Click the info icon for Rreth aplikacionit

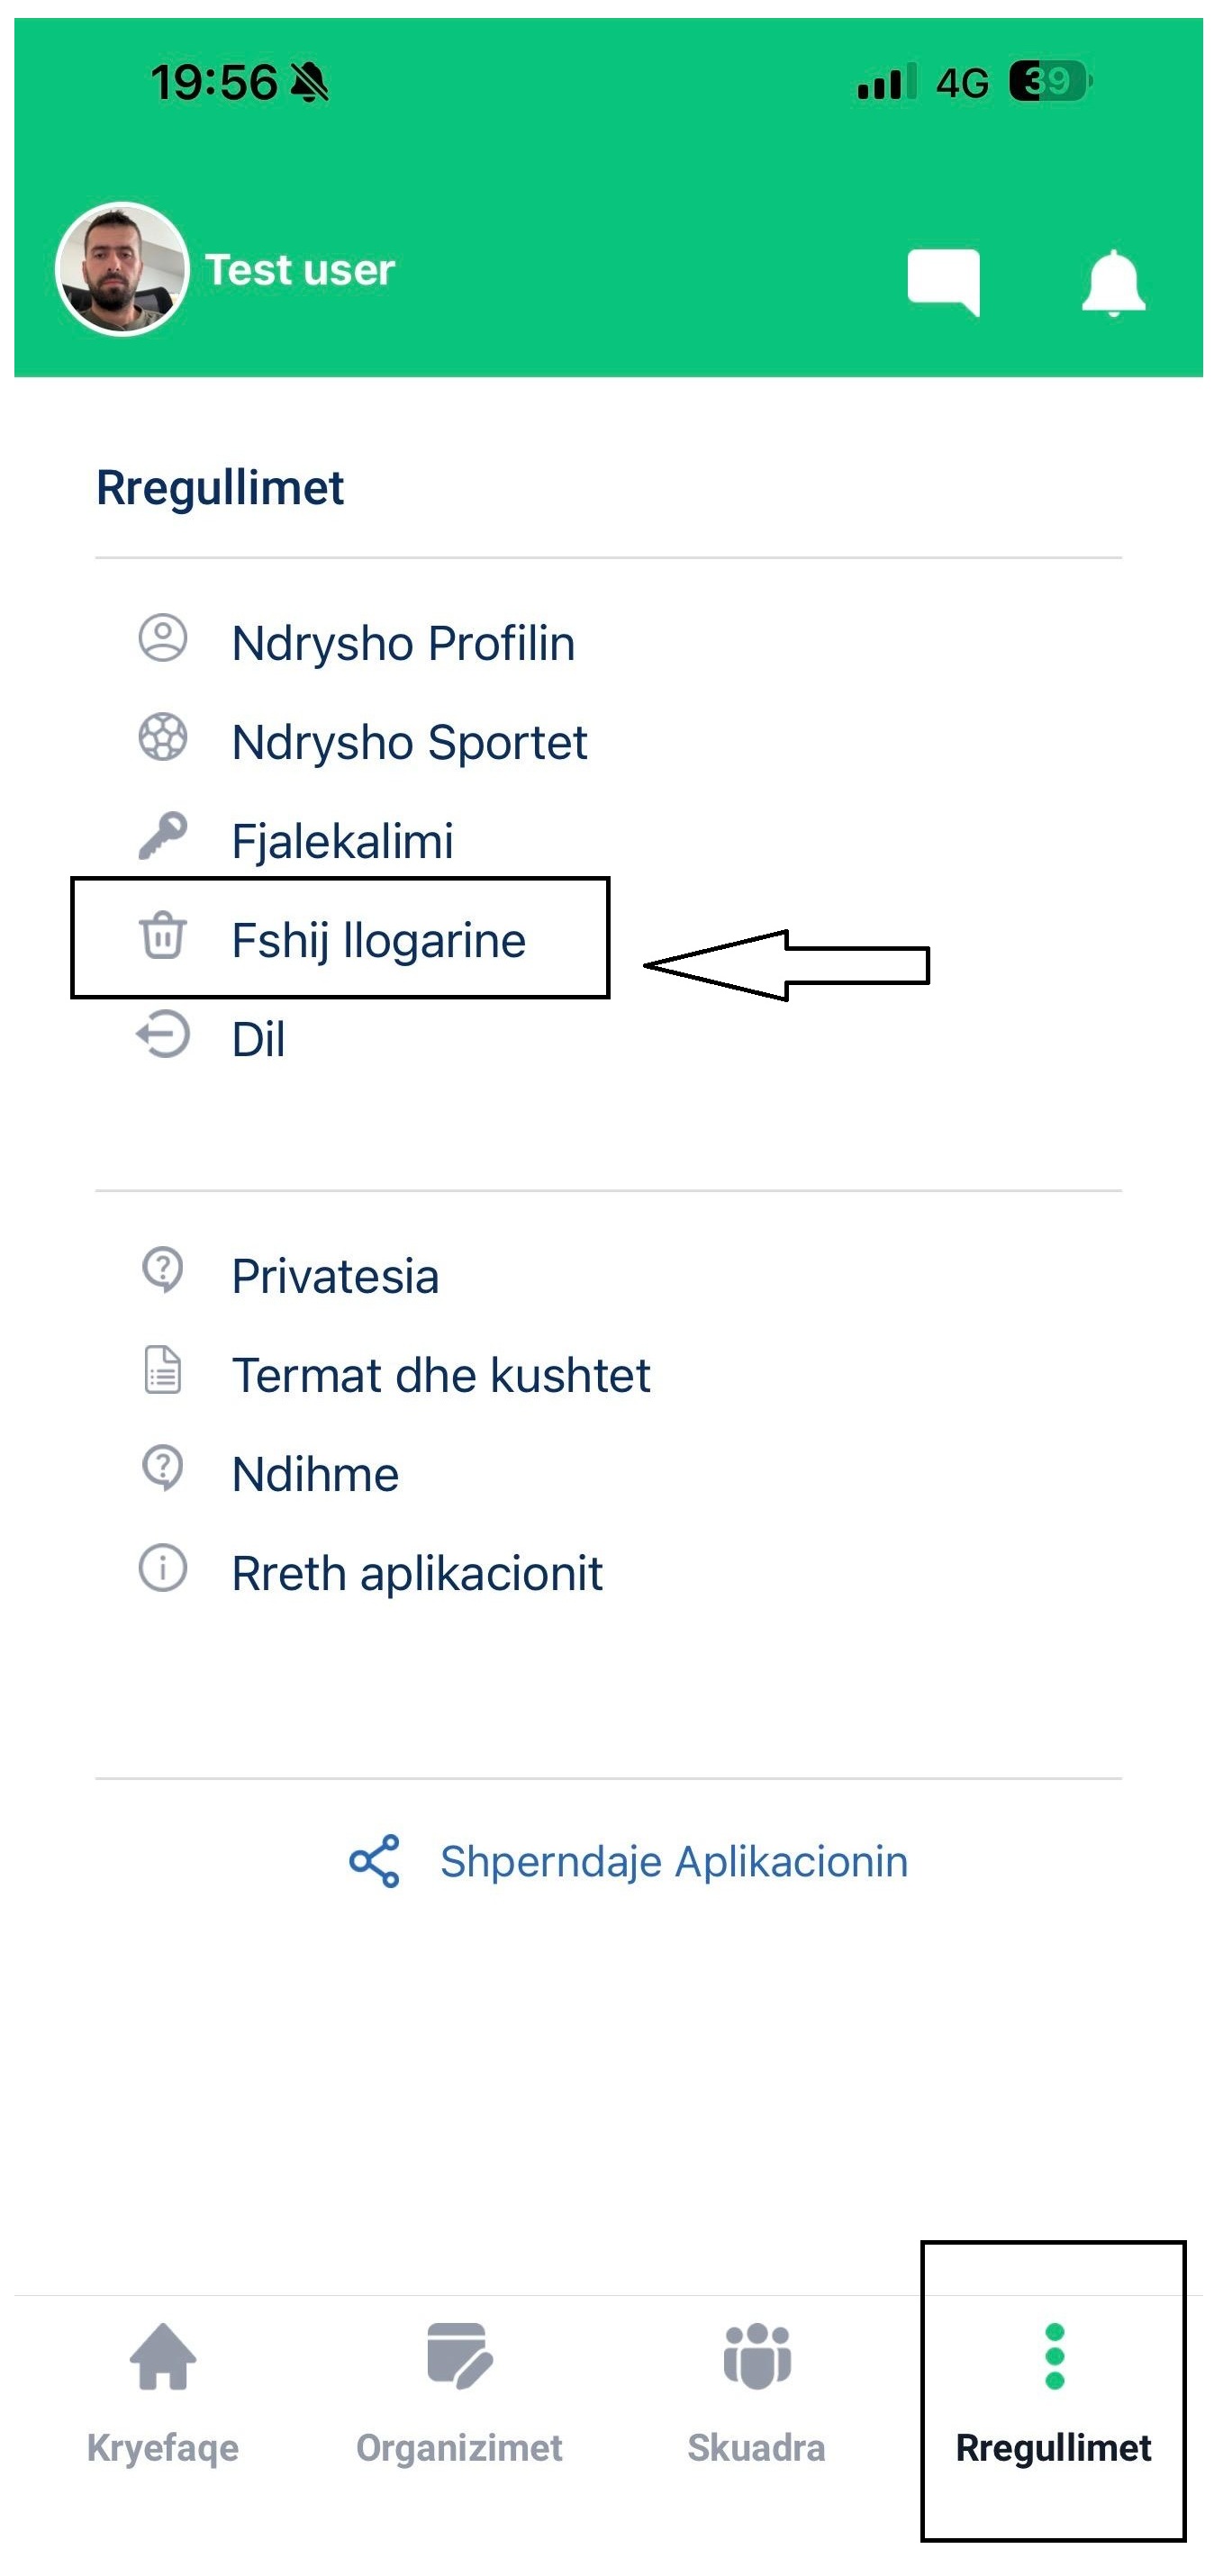point(162,1569)
